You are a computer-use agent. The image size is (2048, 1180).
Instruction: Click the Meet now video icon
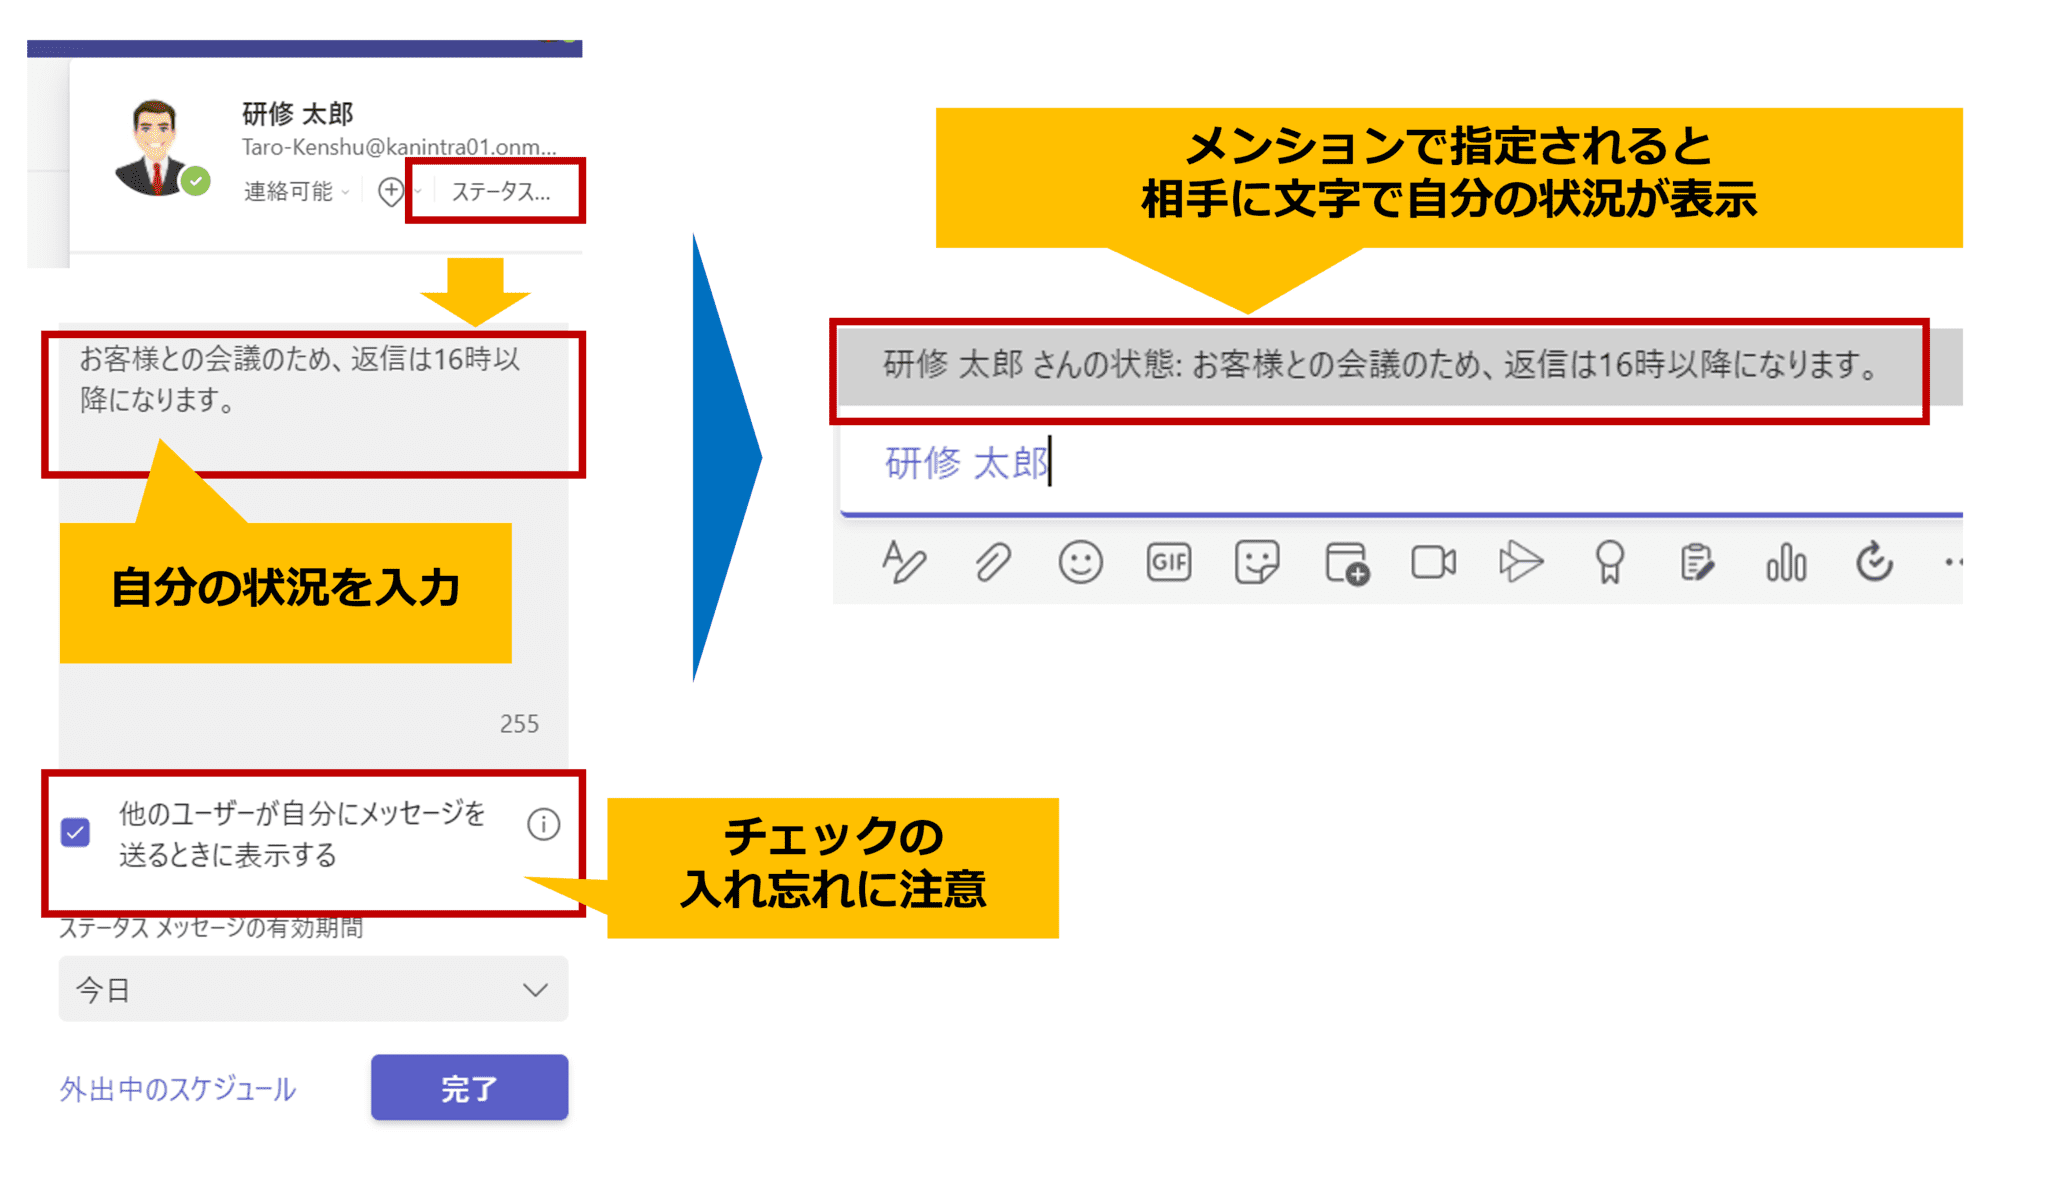tap(1433, 562)
